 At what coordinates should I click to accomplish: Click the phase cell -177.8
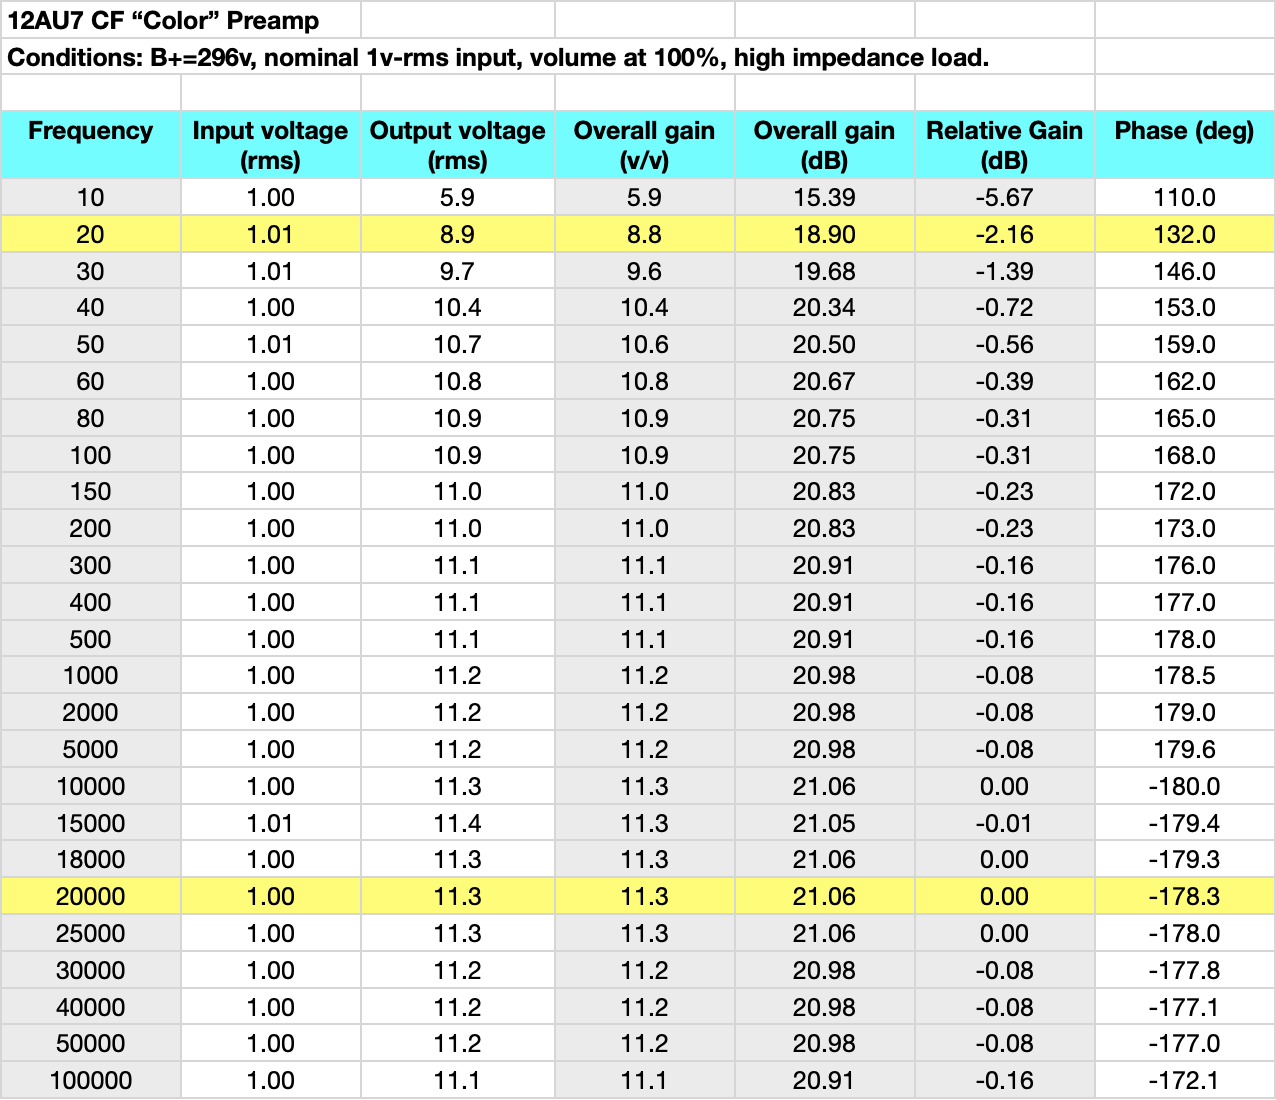click(x=1184, y=970)
